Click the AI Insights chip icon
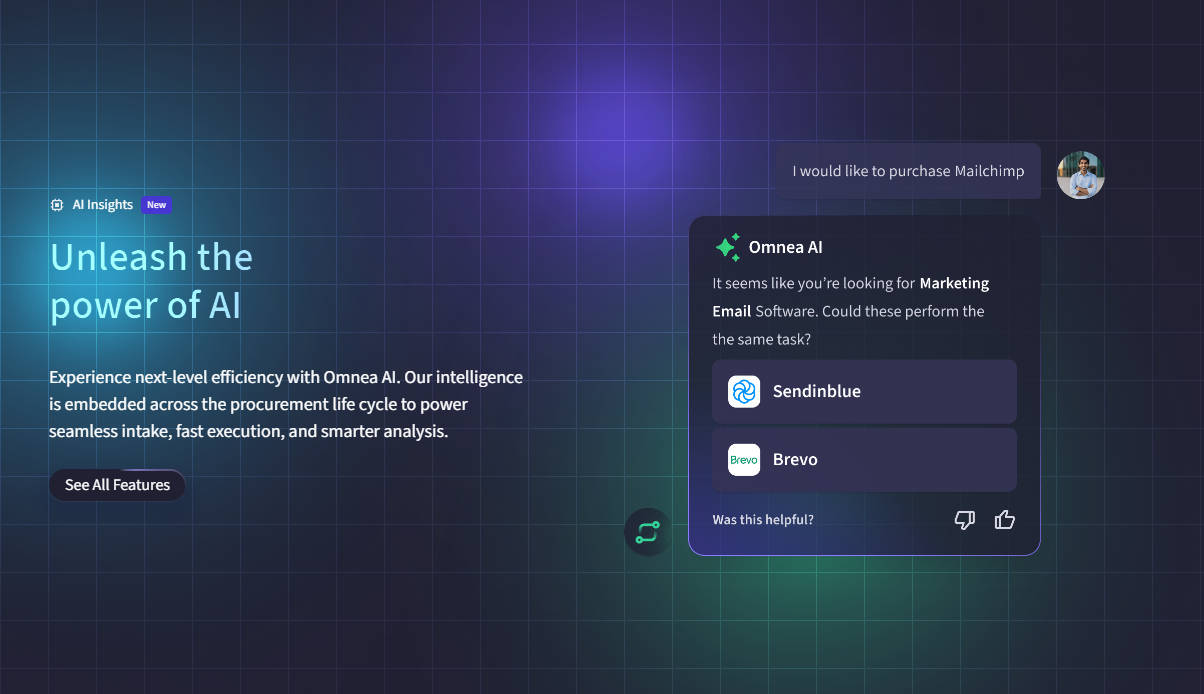The width and height of the screenshot is (1204, 694). (x=57, y=205)
